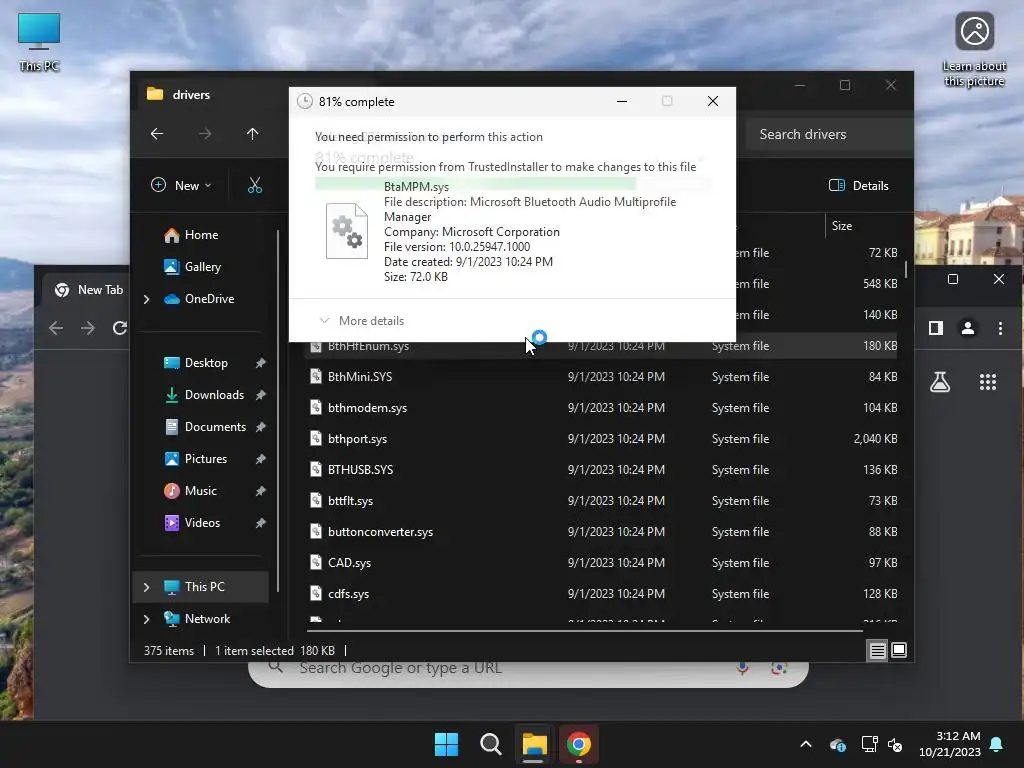Click the pin icon next to Downloads

pos(261,394)
